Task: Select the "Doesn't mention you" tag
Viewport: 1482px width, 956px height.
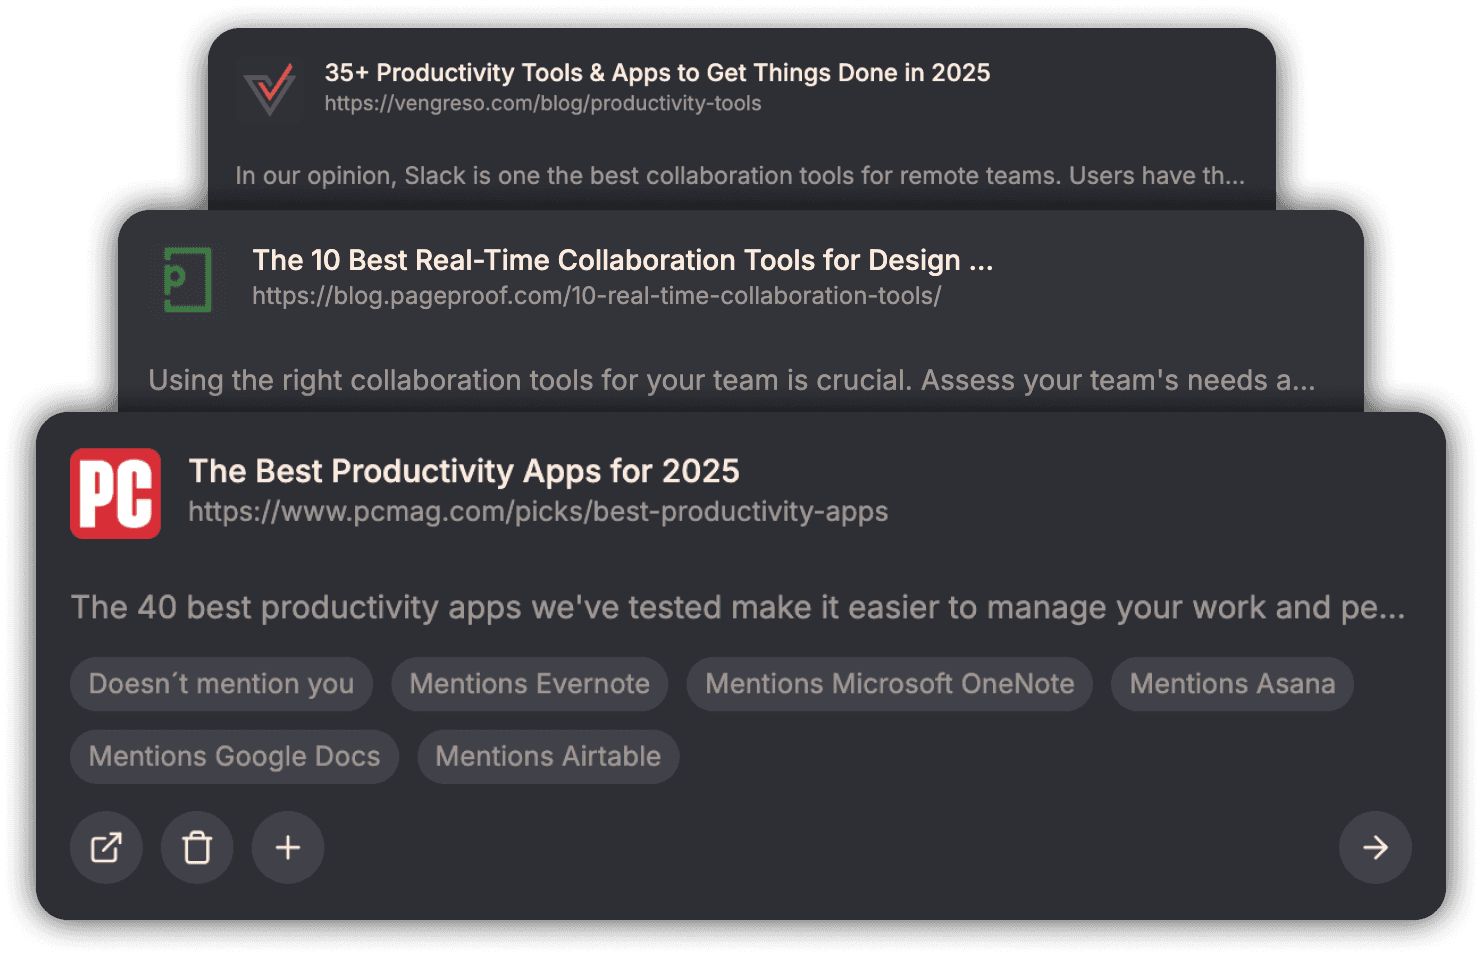Action: [221, 684]
